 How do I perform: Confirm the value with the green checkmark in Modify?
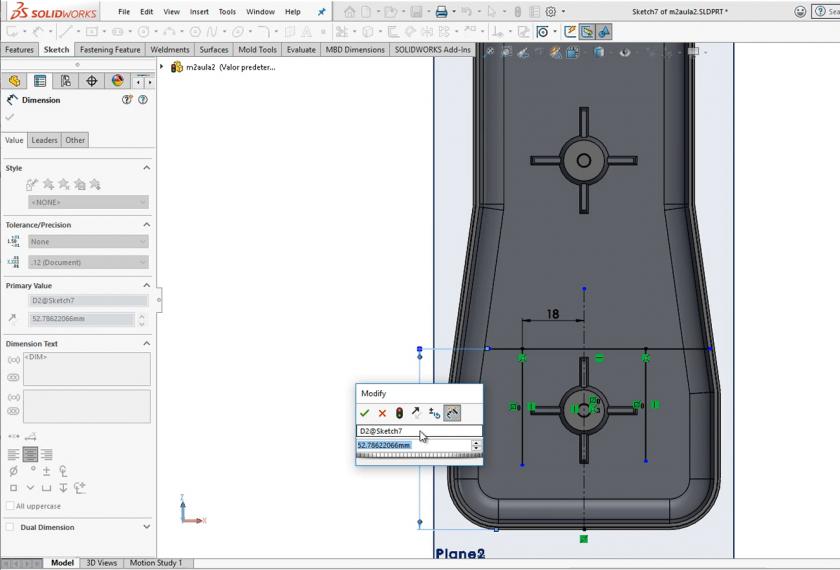[364, 413]
